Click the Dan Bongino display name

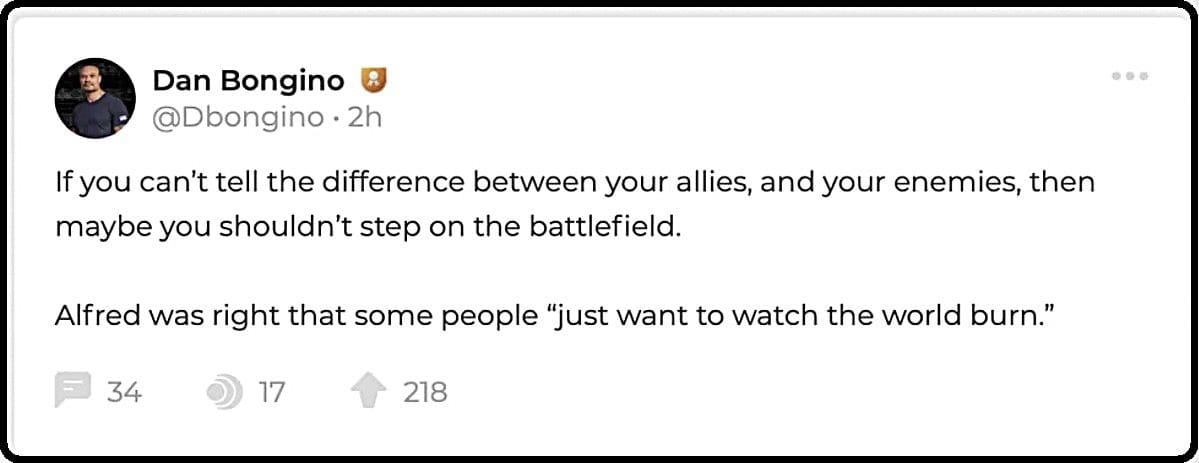click(x=248, y=80)
